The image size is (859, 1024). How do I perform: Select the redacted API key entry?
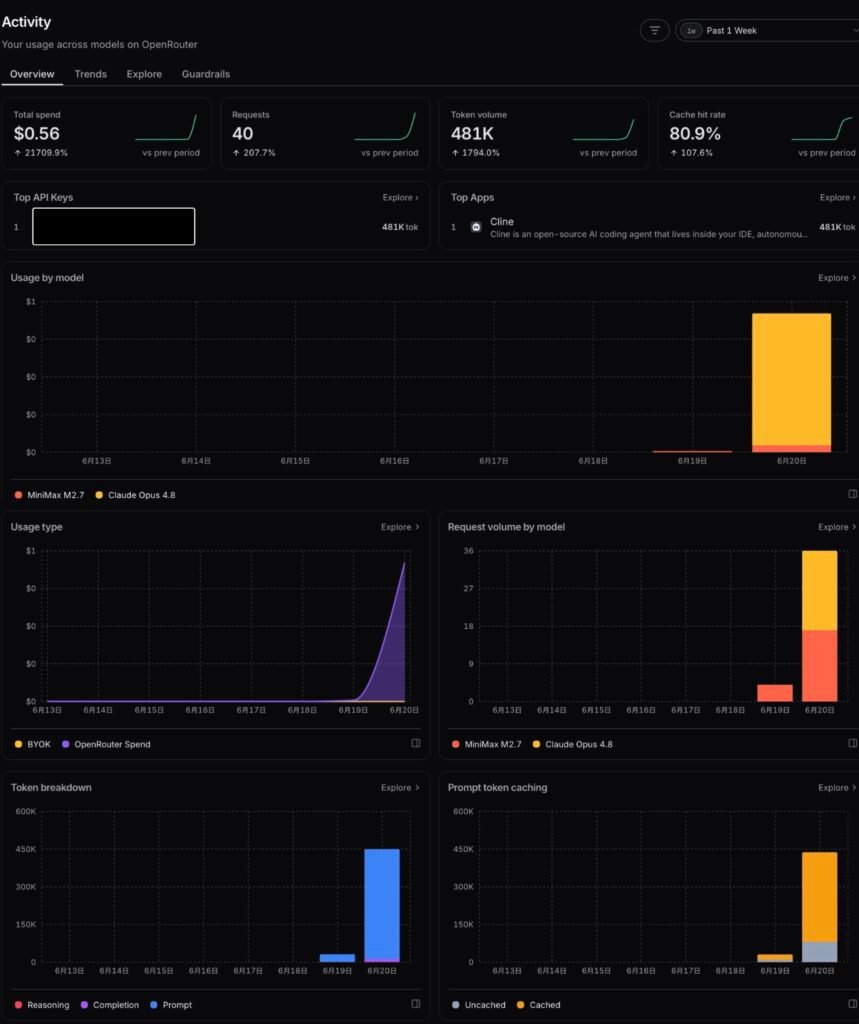[x=114, y=227]
